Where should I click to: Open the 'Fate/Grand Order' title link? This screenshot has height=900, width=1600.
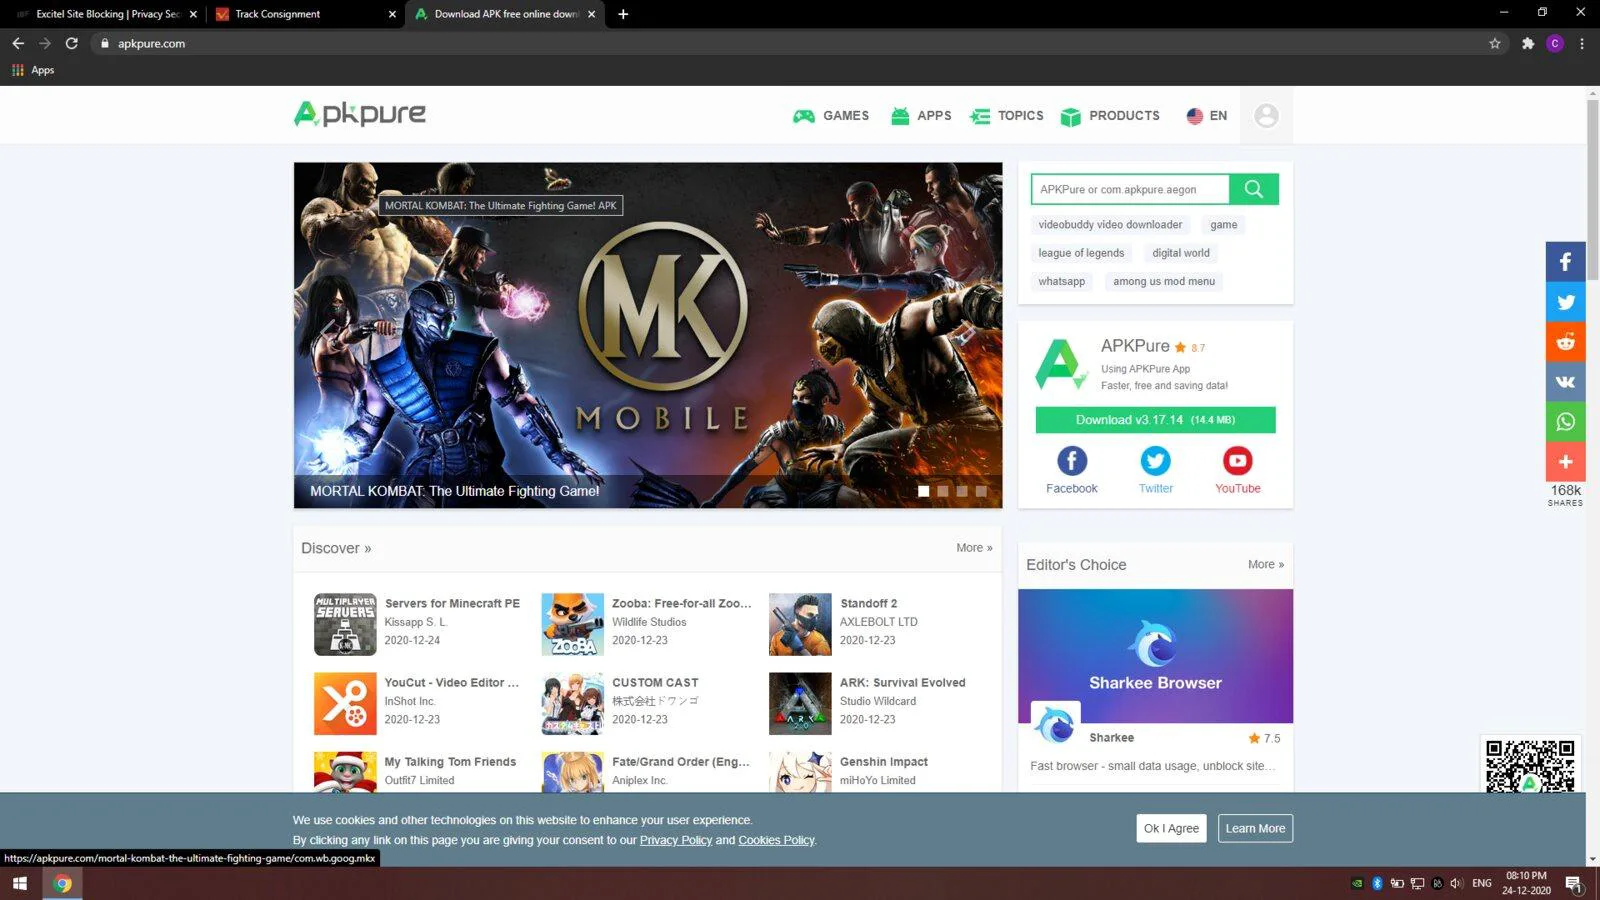(x=681, y=762)
